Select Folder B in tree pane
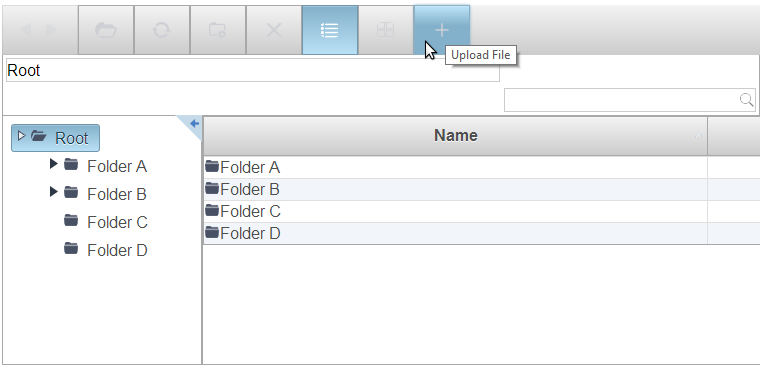 [x=117, y=194]
